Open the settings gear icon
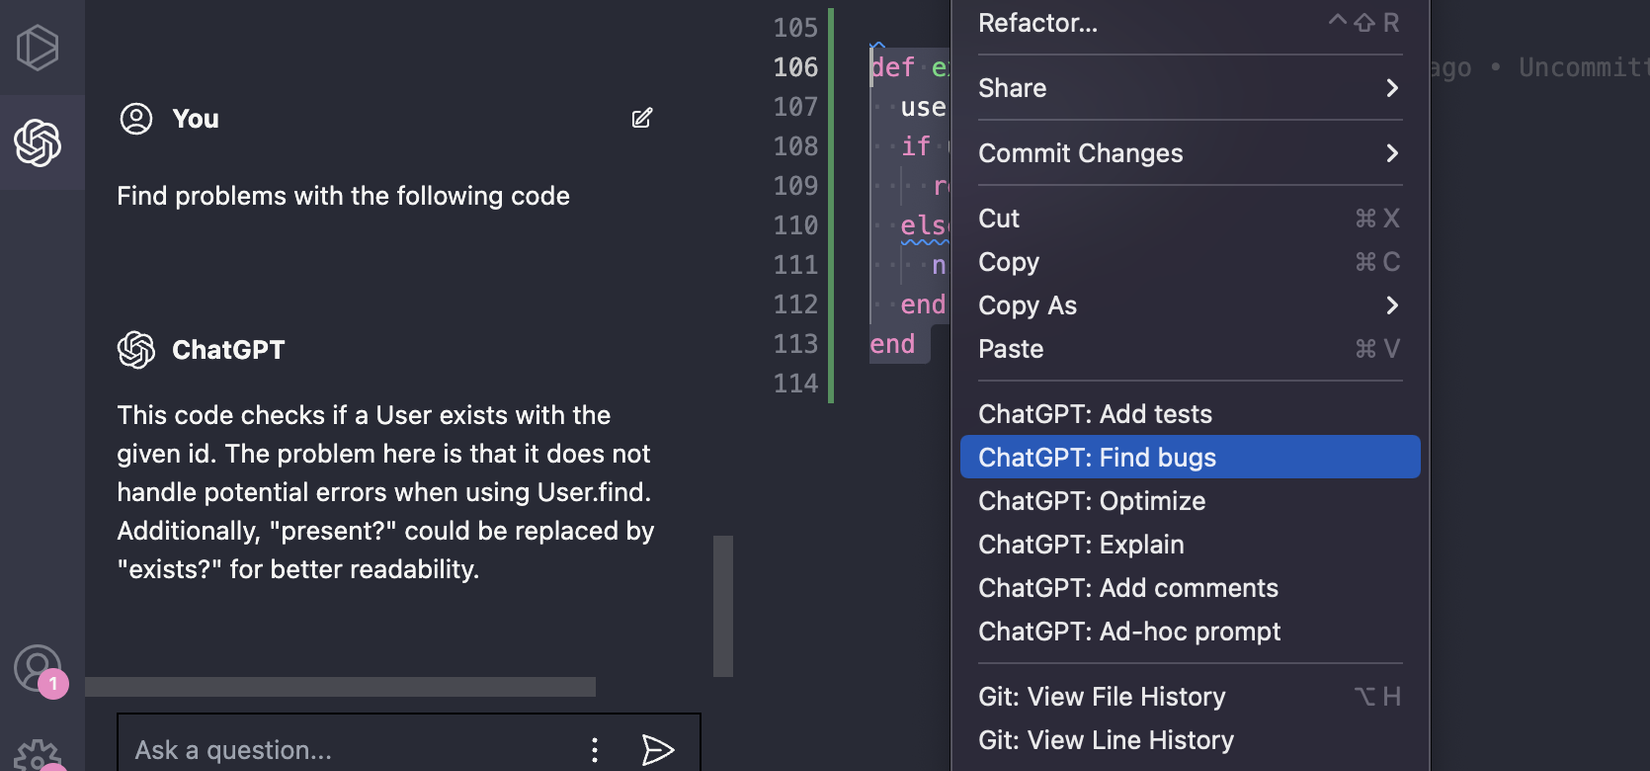This screenshot has width=1650, height=771. pos(38,756)
